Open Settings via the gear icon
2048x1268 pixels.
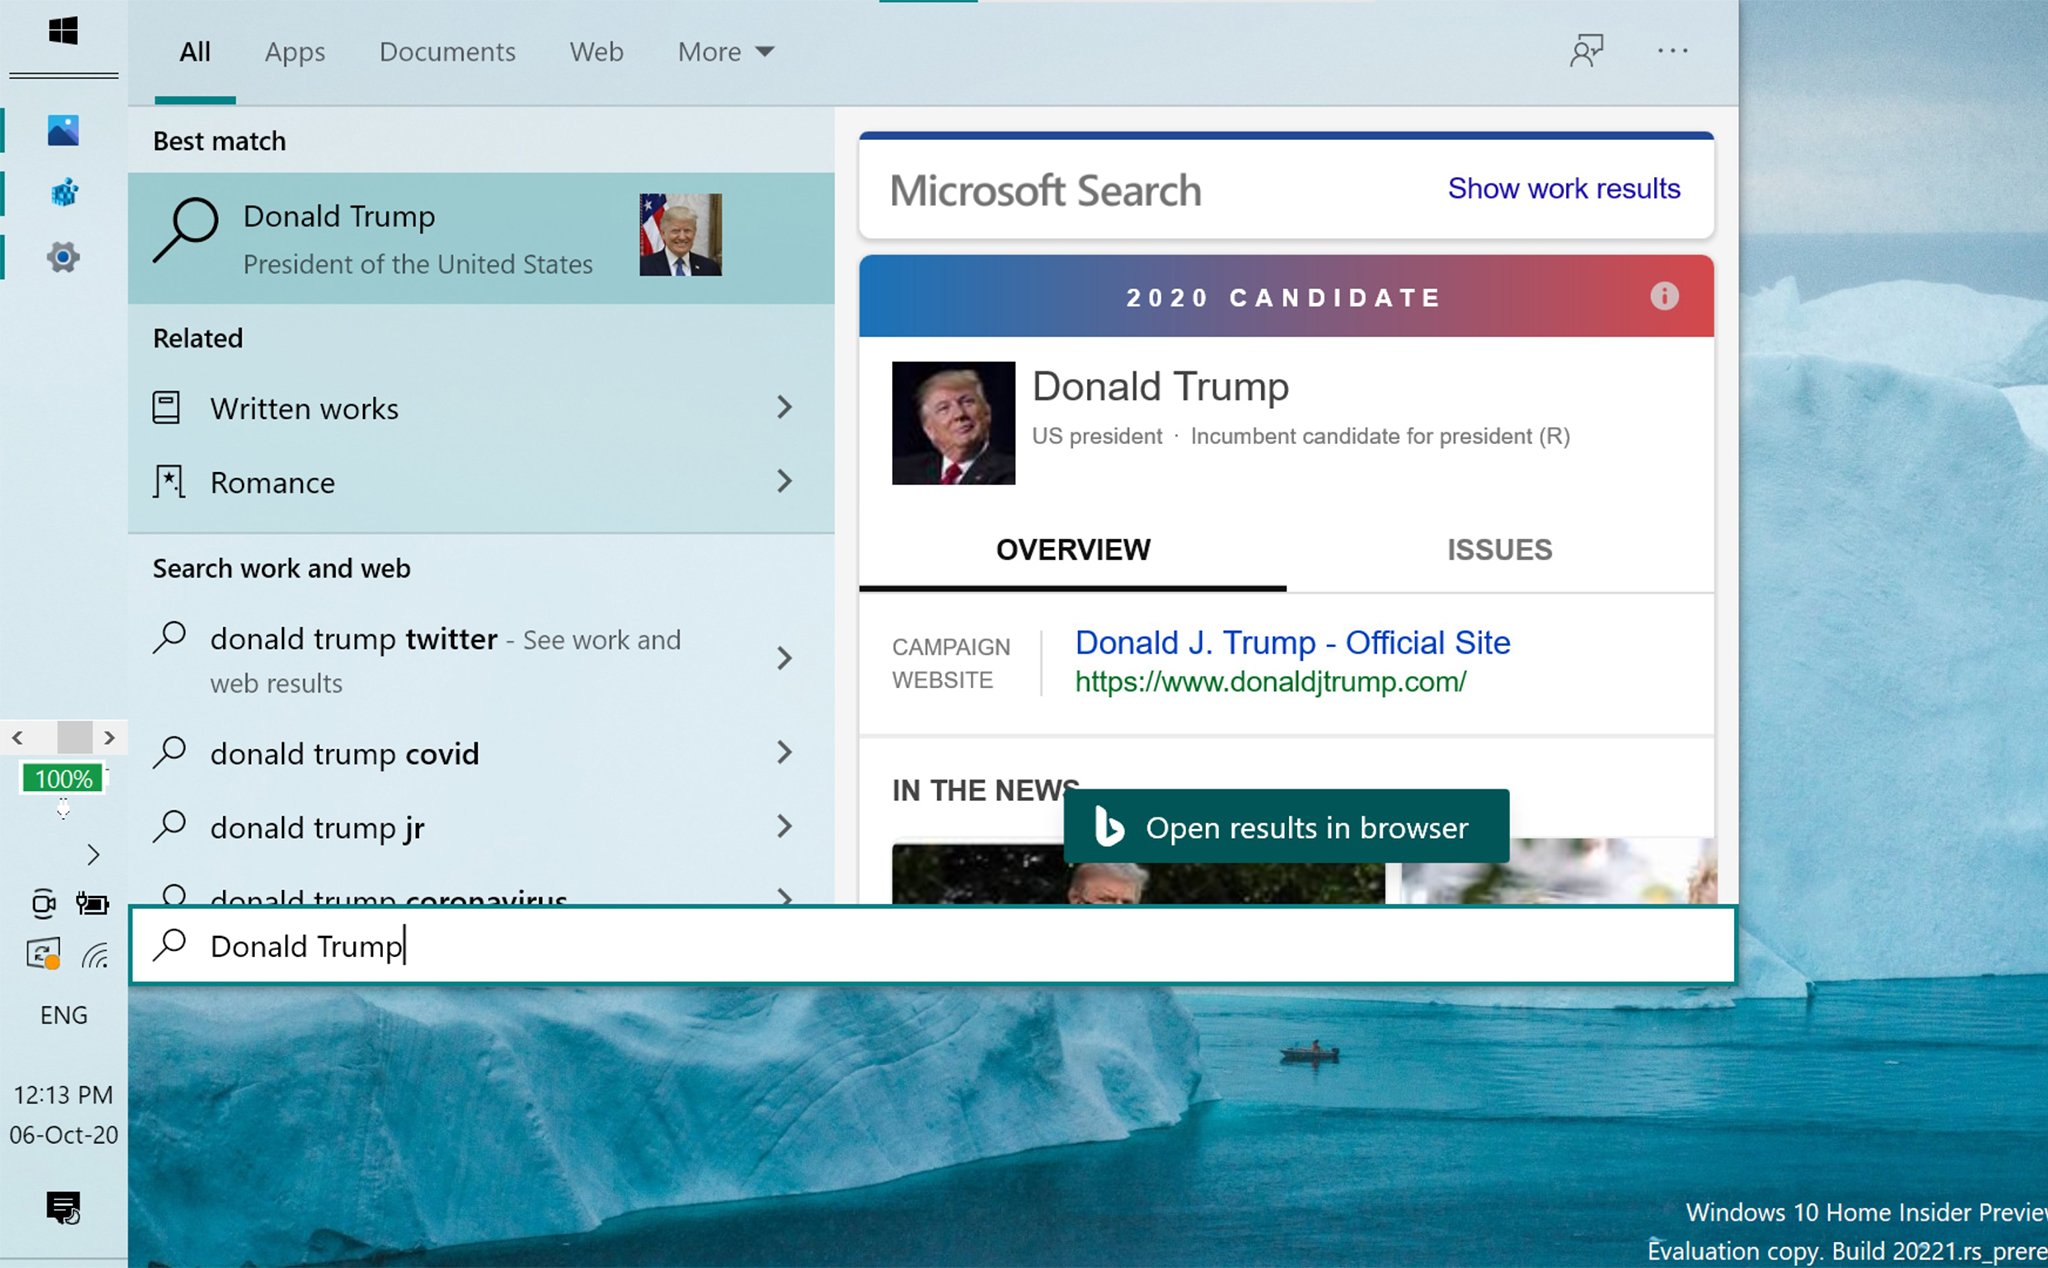[x=64, y=257]
